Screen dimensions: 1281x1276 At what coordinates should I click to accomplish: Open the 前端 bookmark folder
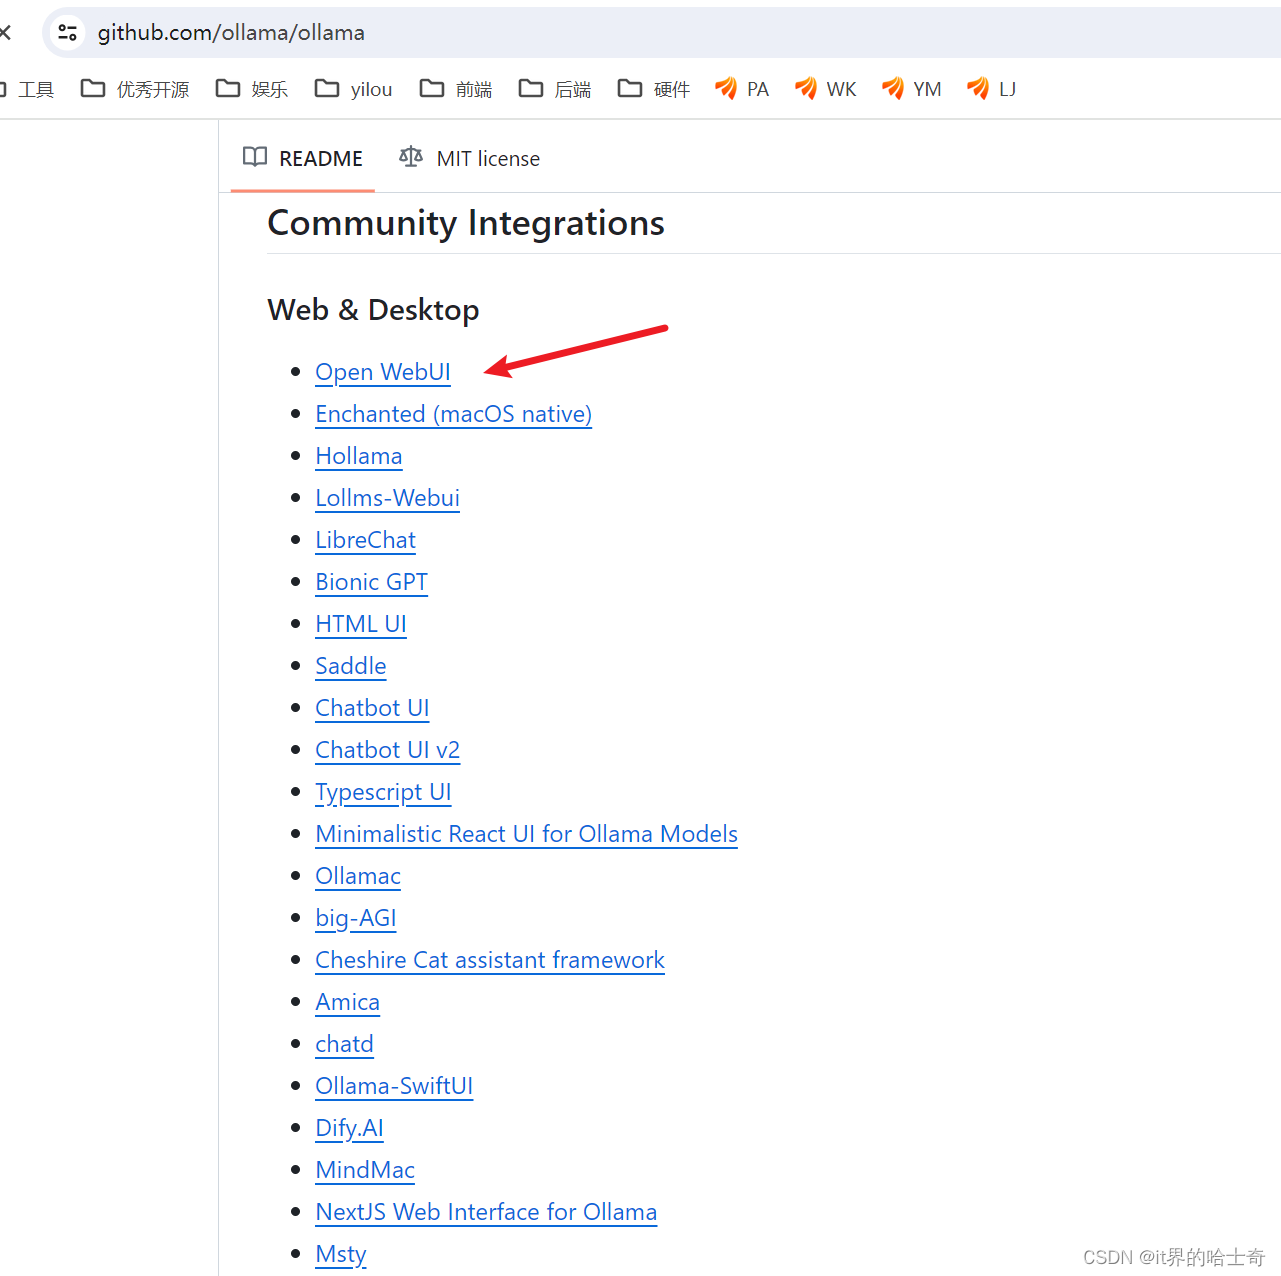click(x=456, y=89)
